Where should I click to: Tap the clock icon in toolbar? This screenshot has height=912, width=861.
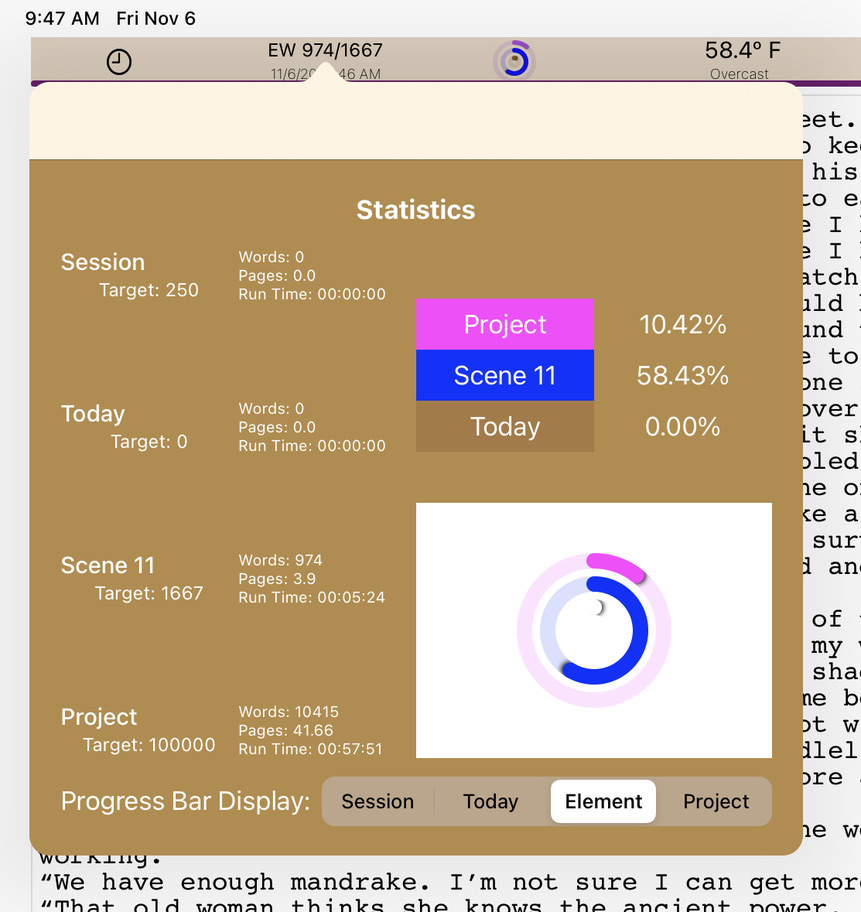[x=119, y=62]
